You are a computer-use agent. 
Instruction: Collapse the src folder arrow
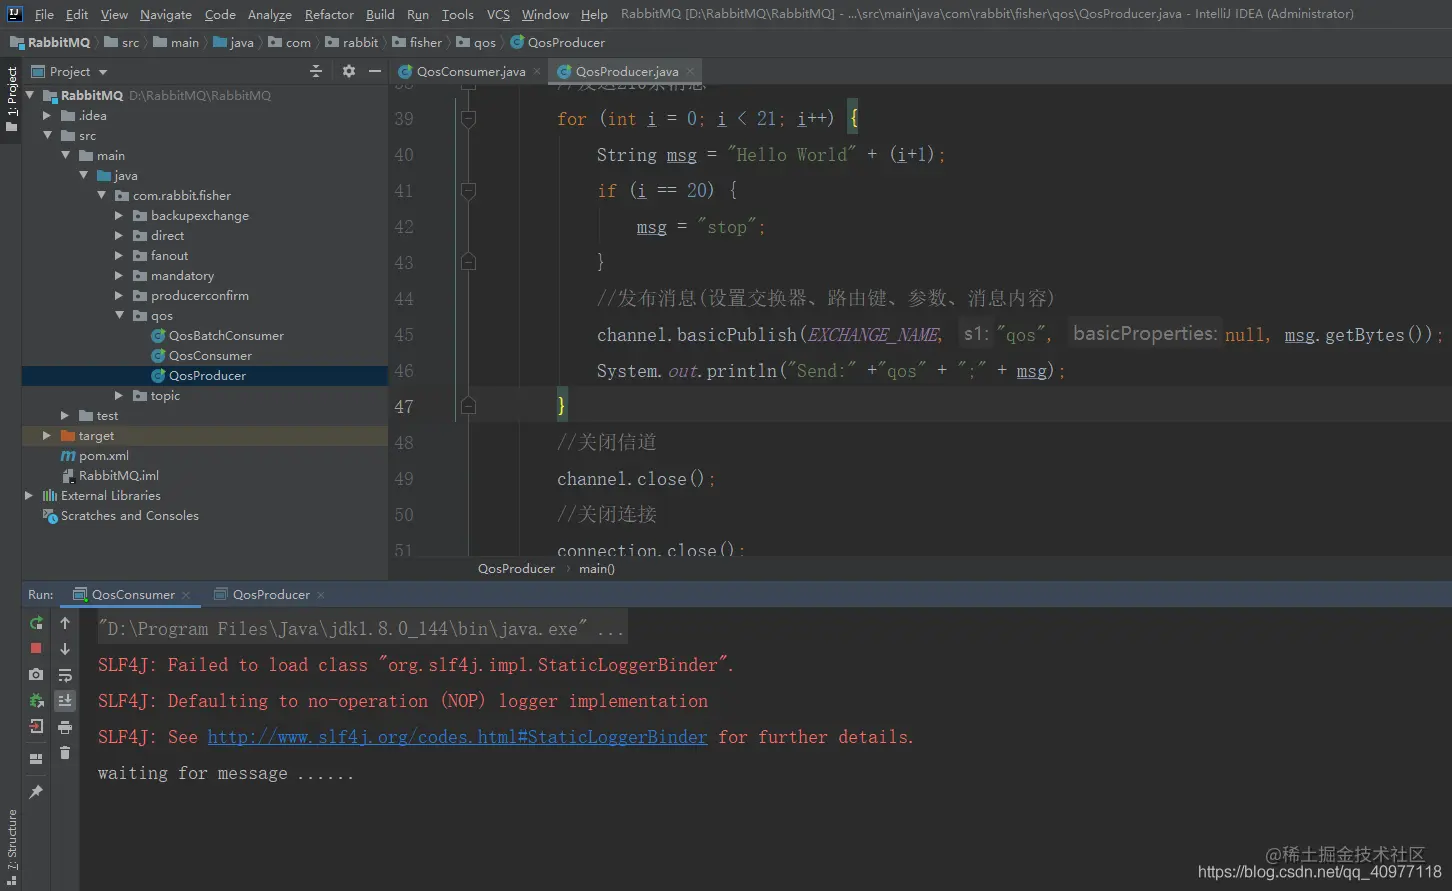(47, 135)
